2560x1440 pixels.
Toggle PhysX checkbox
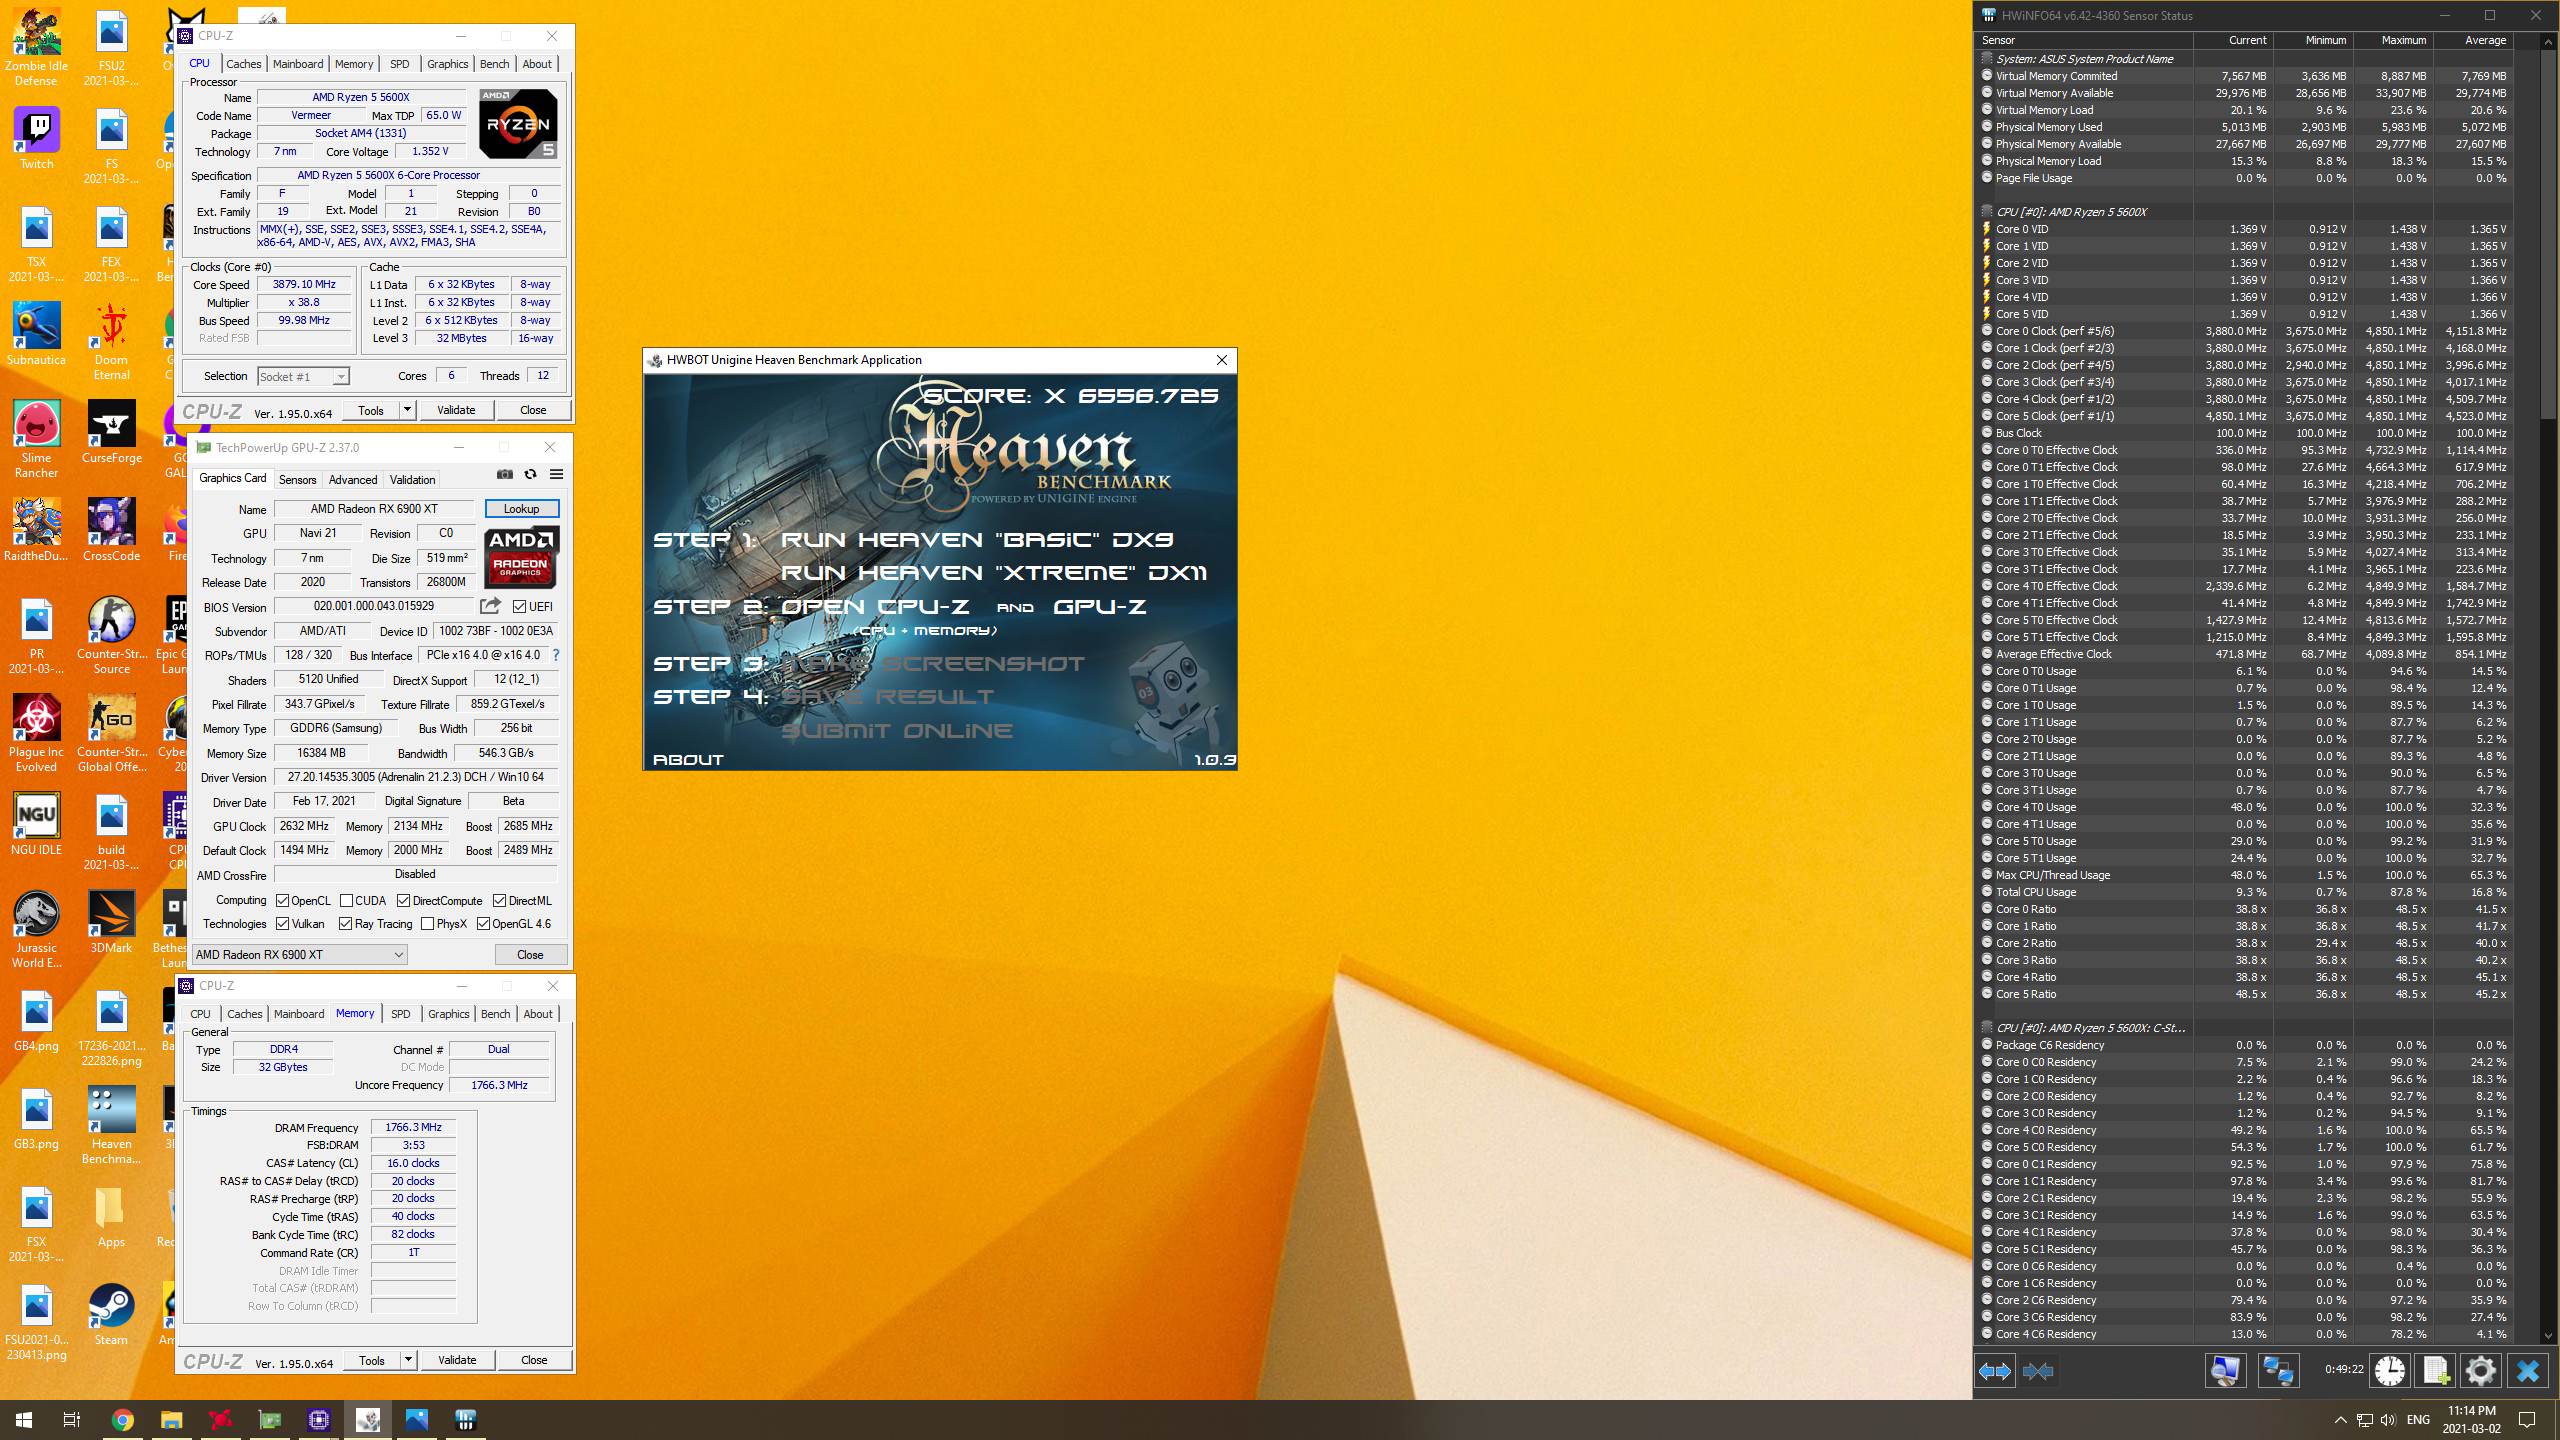click(x=428, y=924)
